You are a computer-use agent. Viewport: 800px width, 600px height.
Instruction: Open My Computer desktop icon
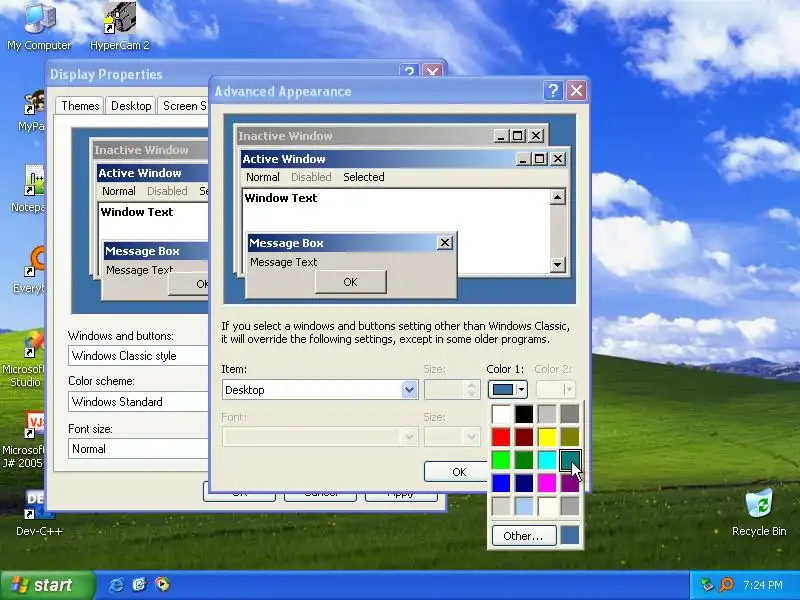pyautogui.click(x=39, y=27)
